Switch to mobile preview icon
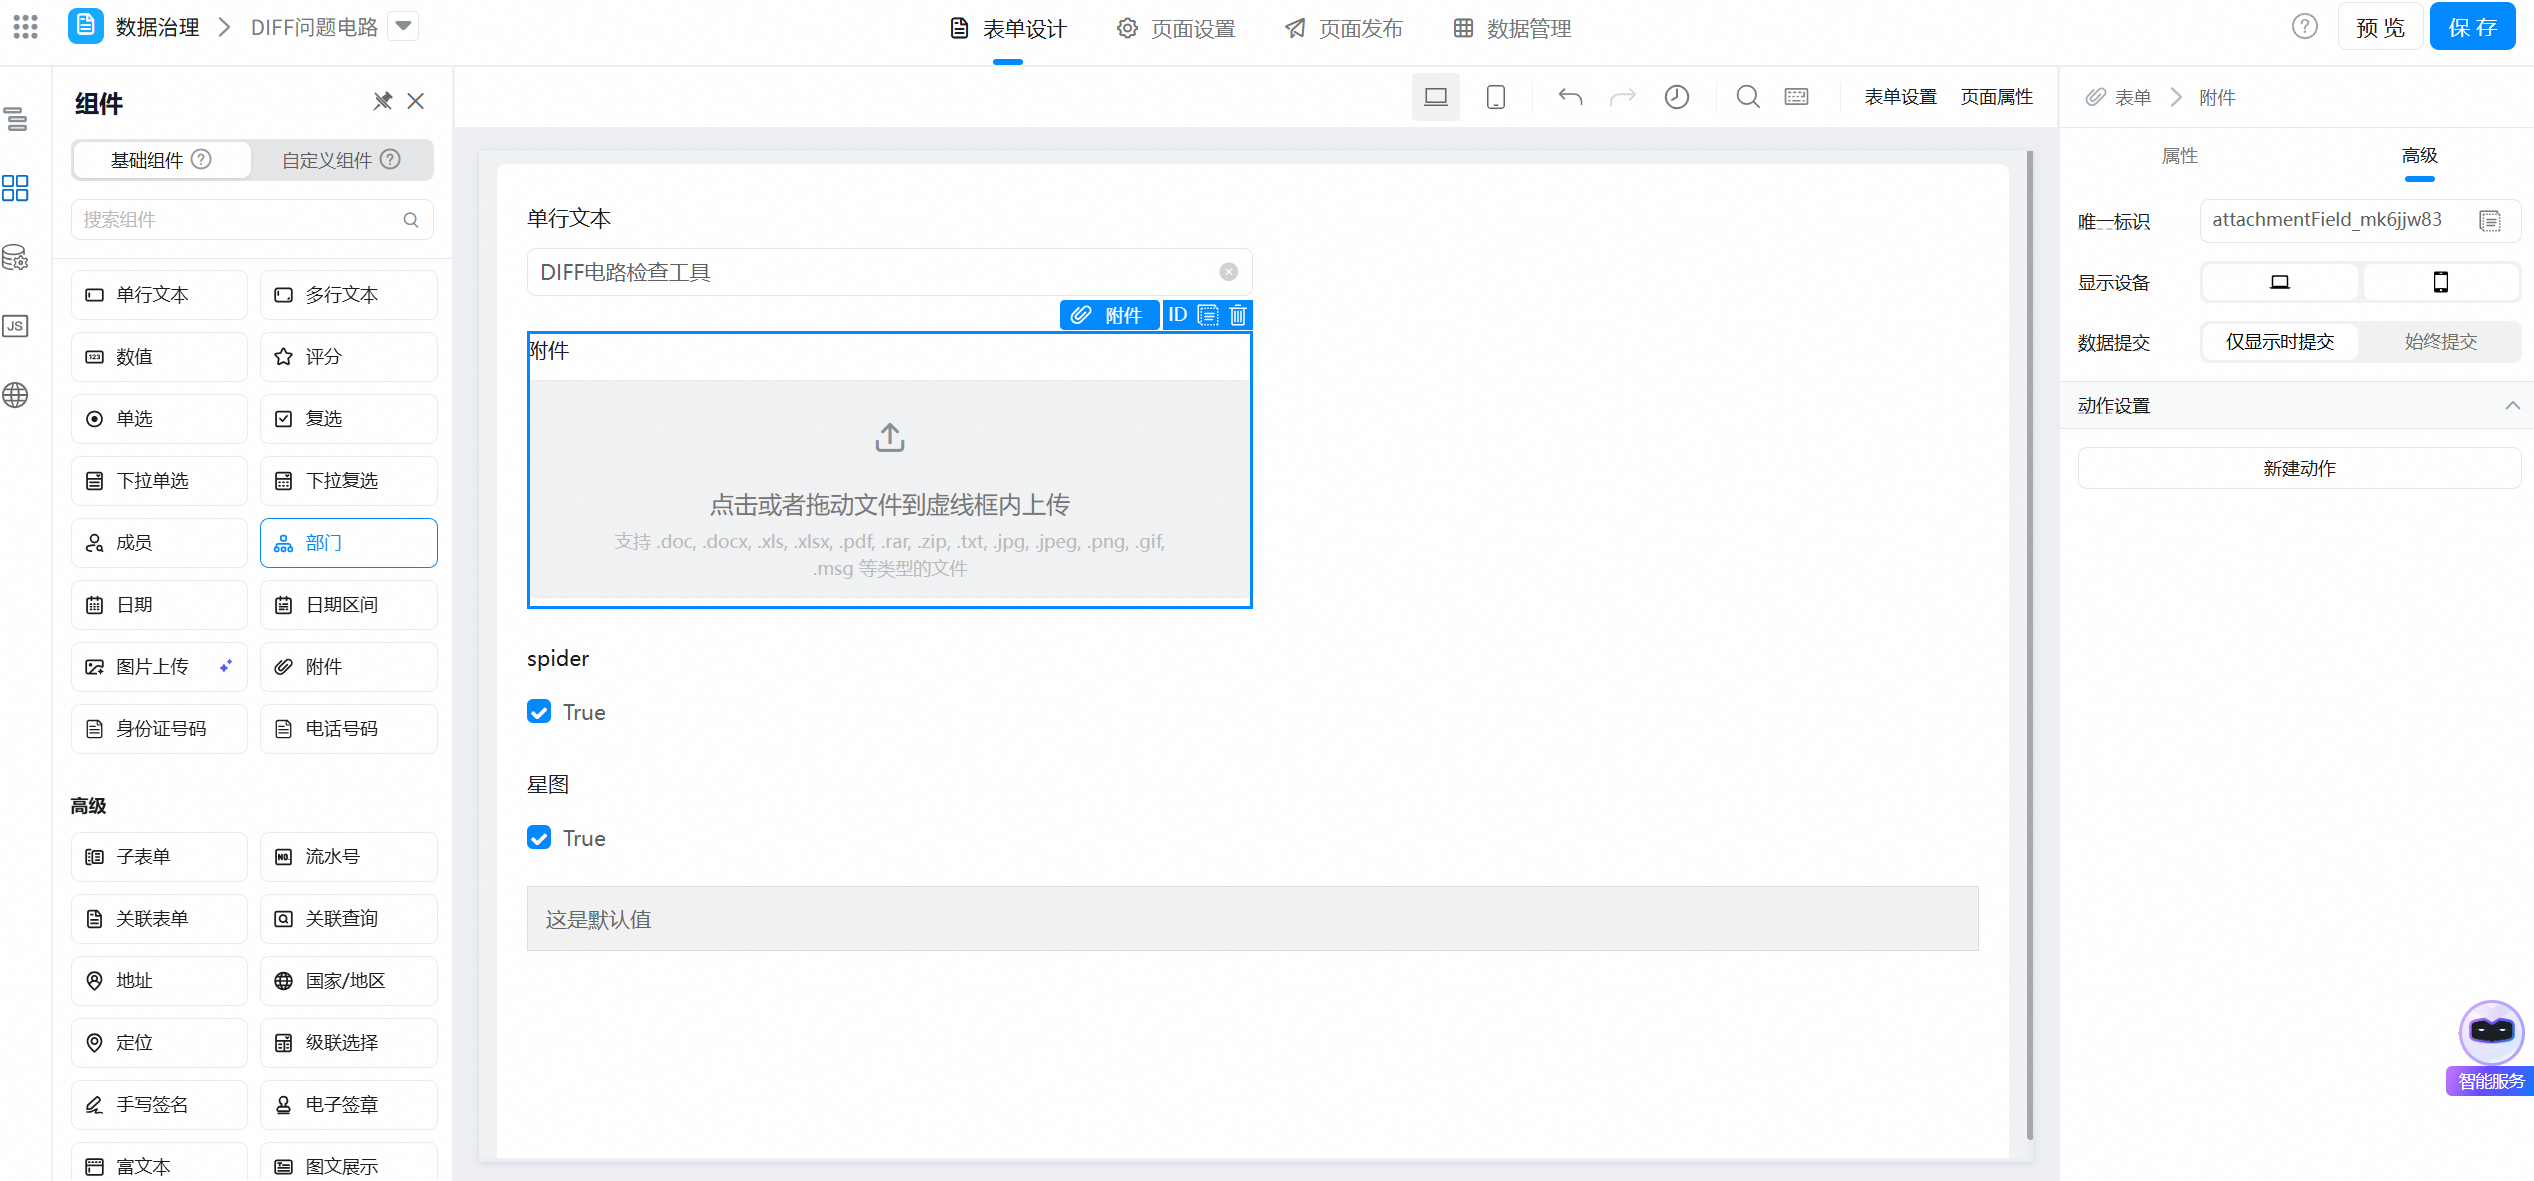 pyautogui.click(x=1495, y=97)
